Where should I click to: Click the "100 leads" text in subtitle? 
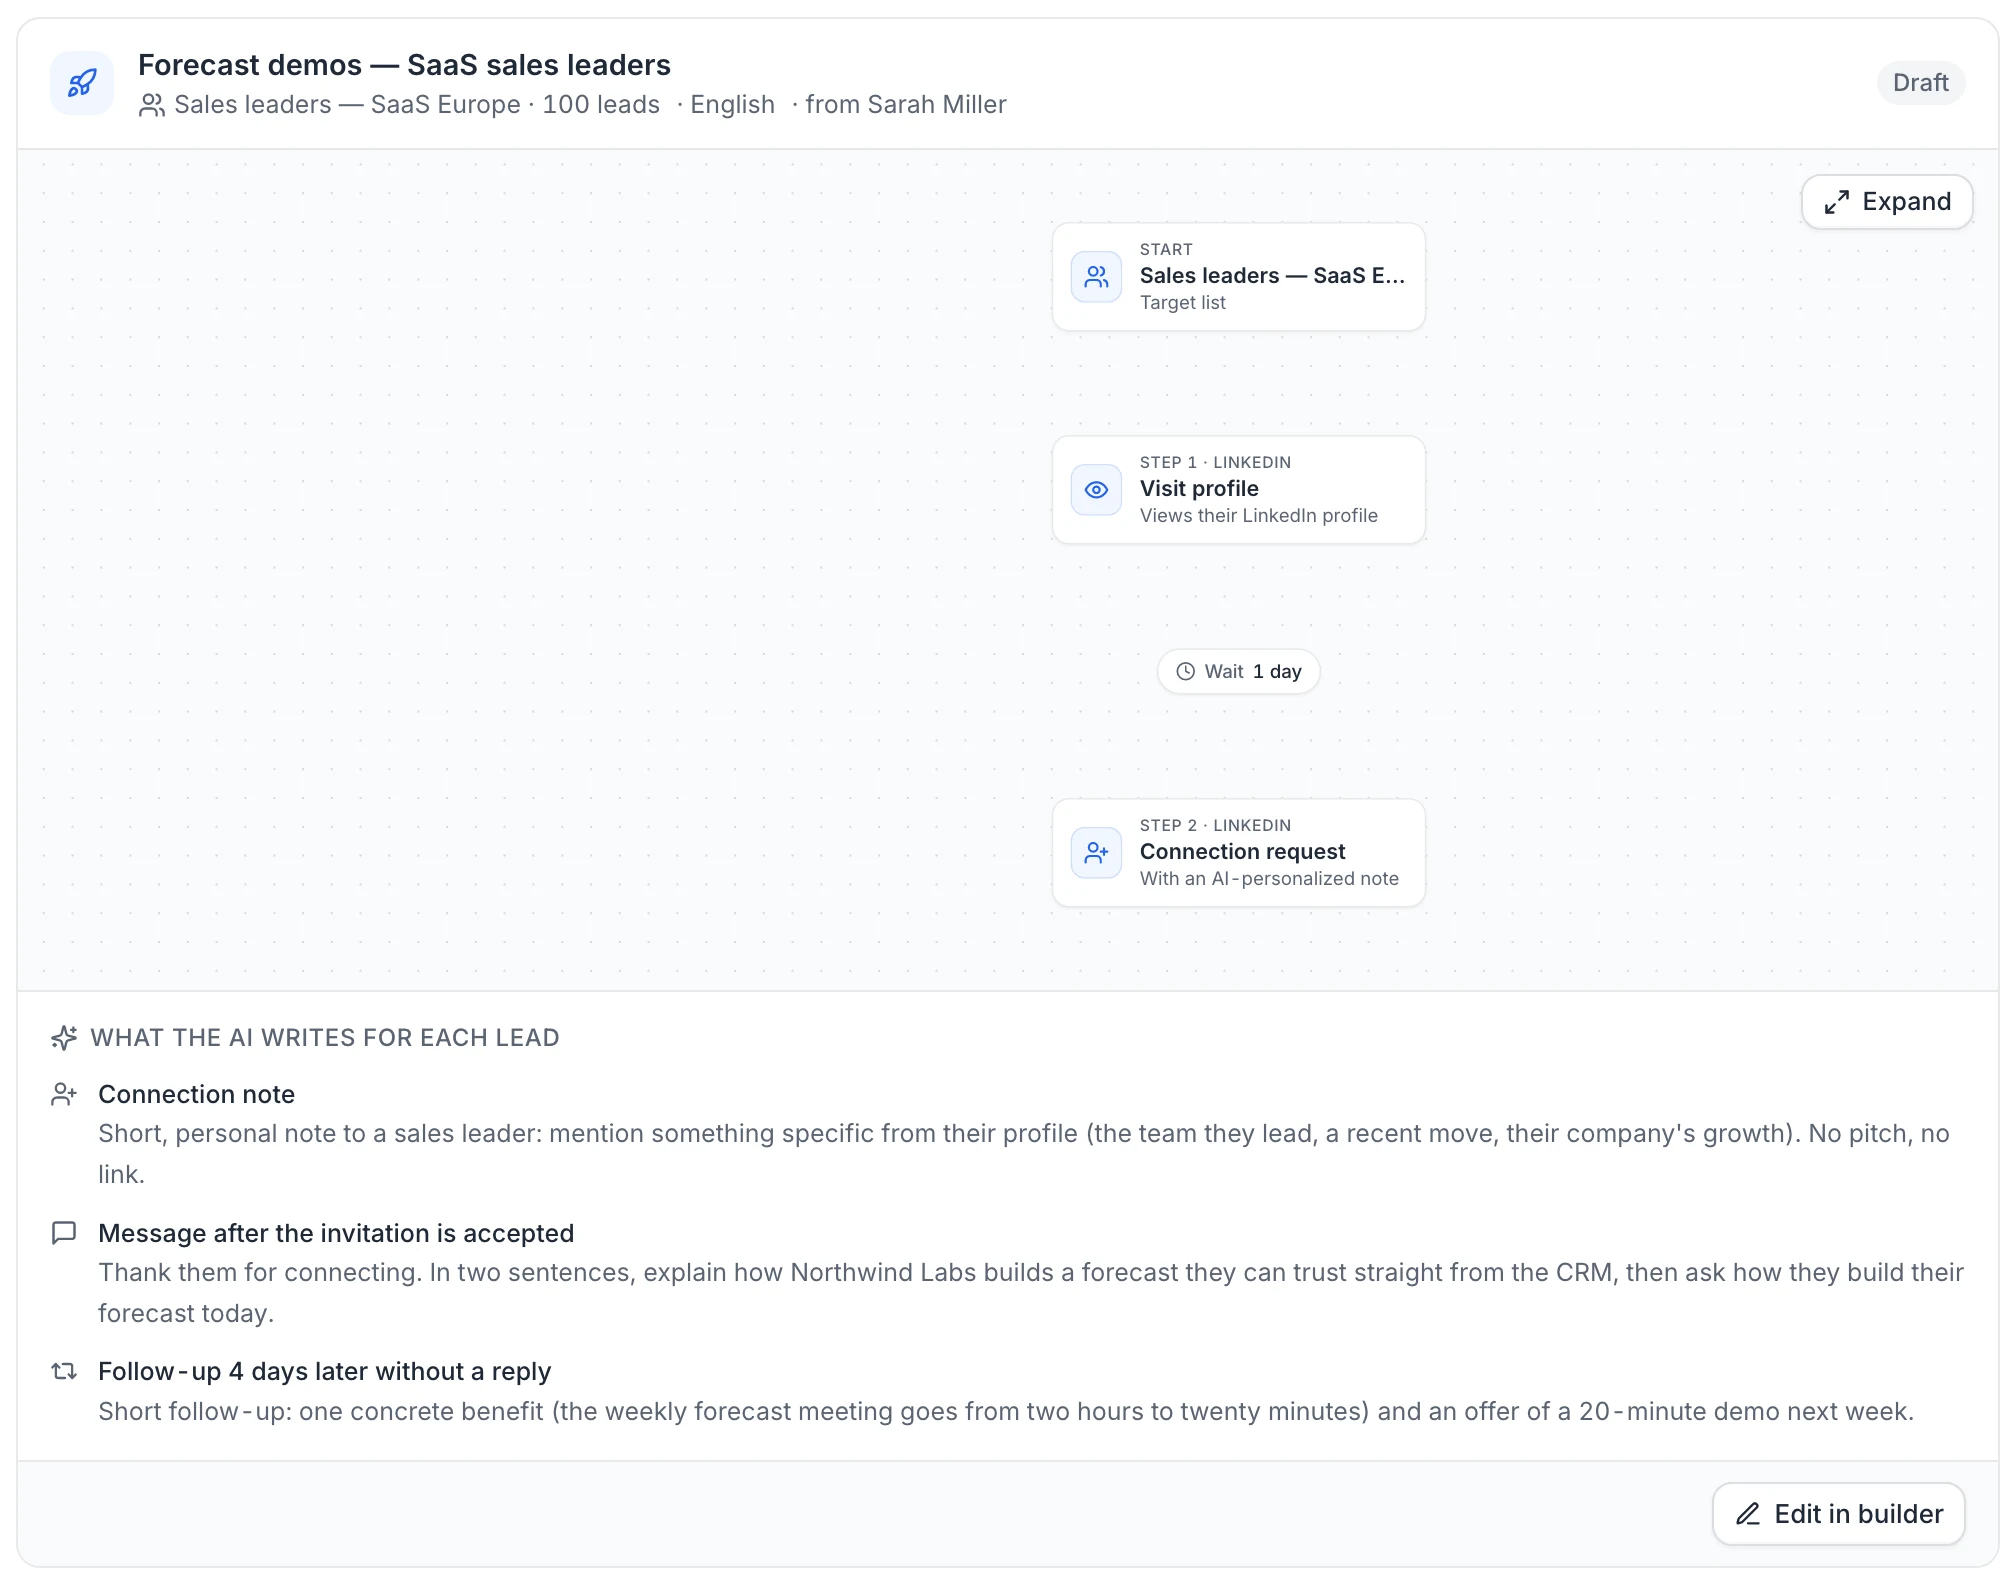[x=601, y=105]
